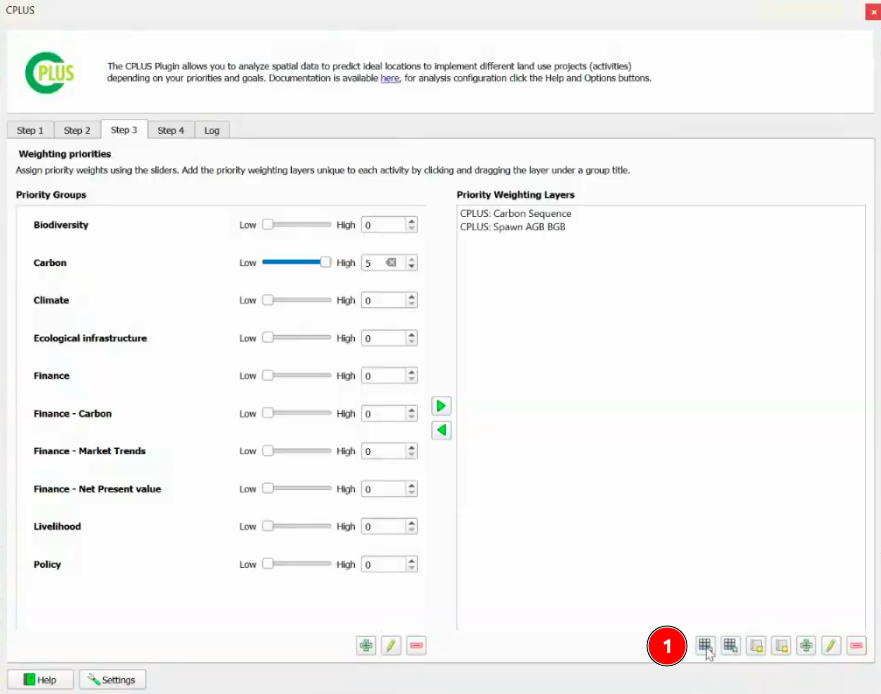
Task: Switch to the Step 4 tab
Action: point(171,130)
